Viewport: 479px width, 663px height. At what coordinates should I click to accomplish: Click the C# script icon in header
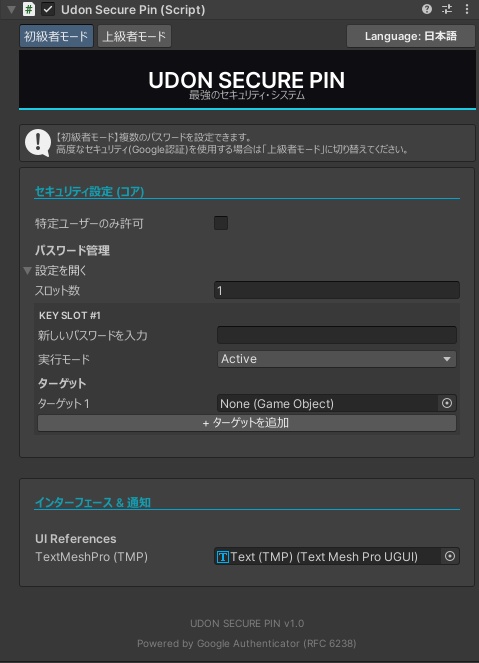tap(29, 9)
